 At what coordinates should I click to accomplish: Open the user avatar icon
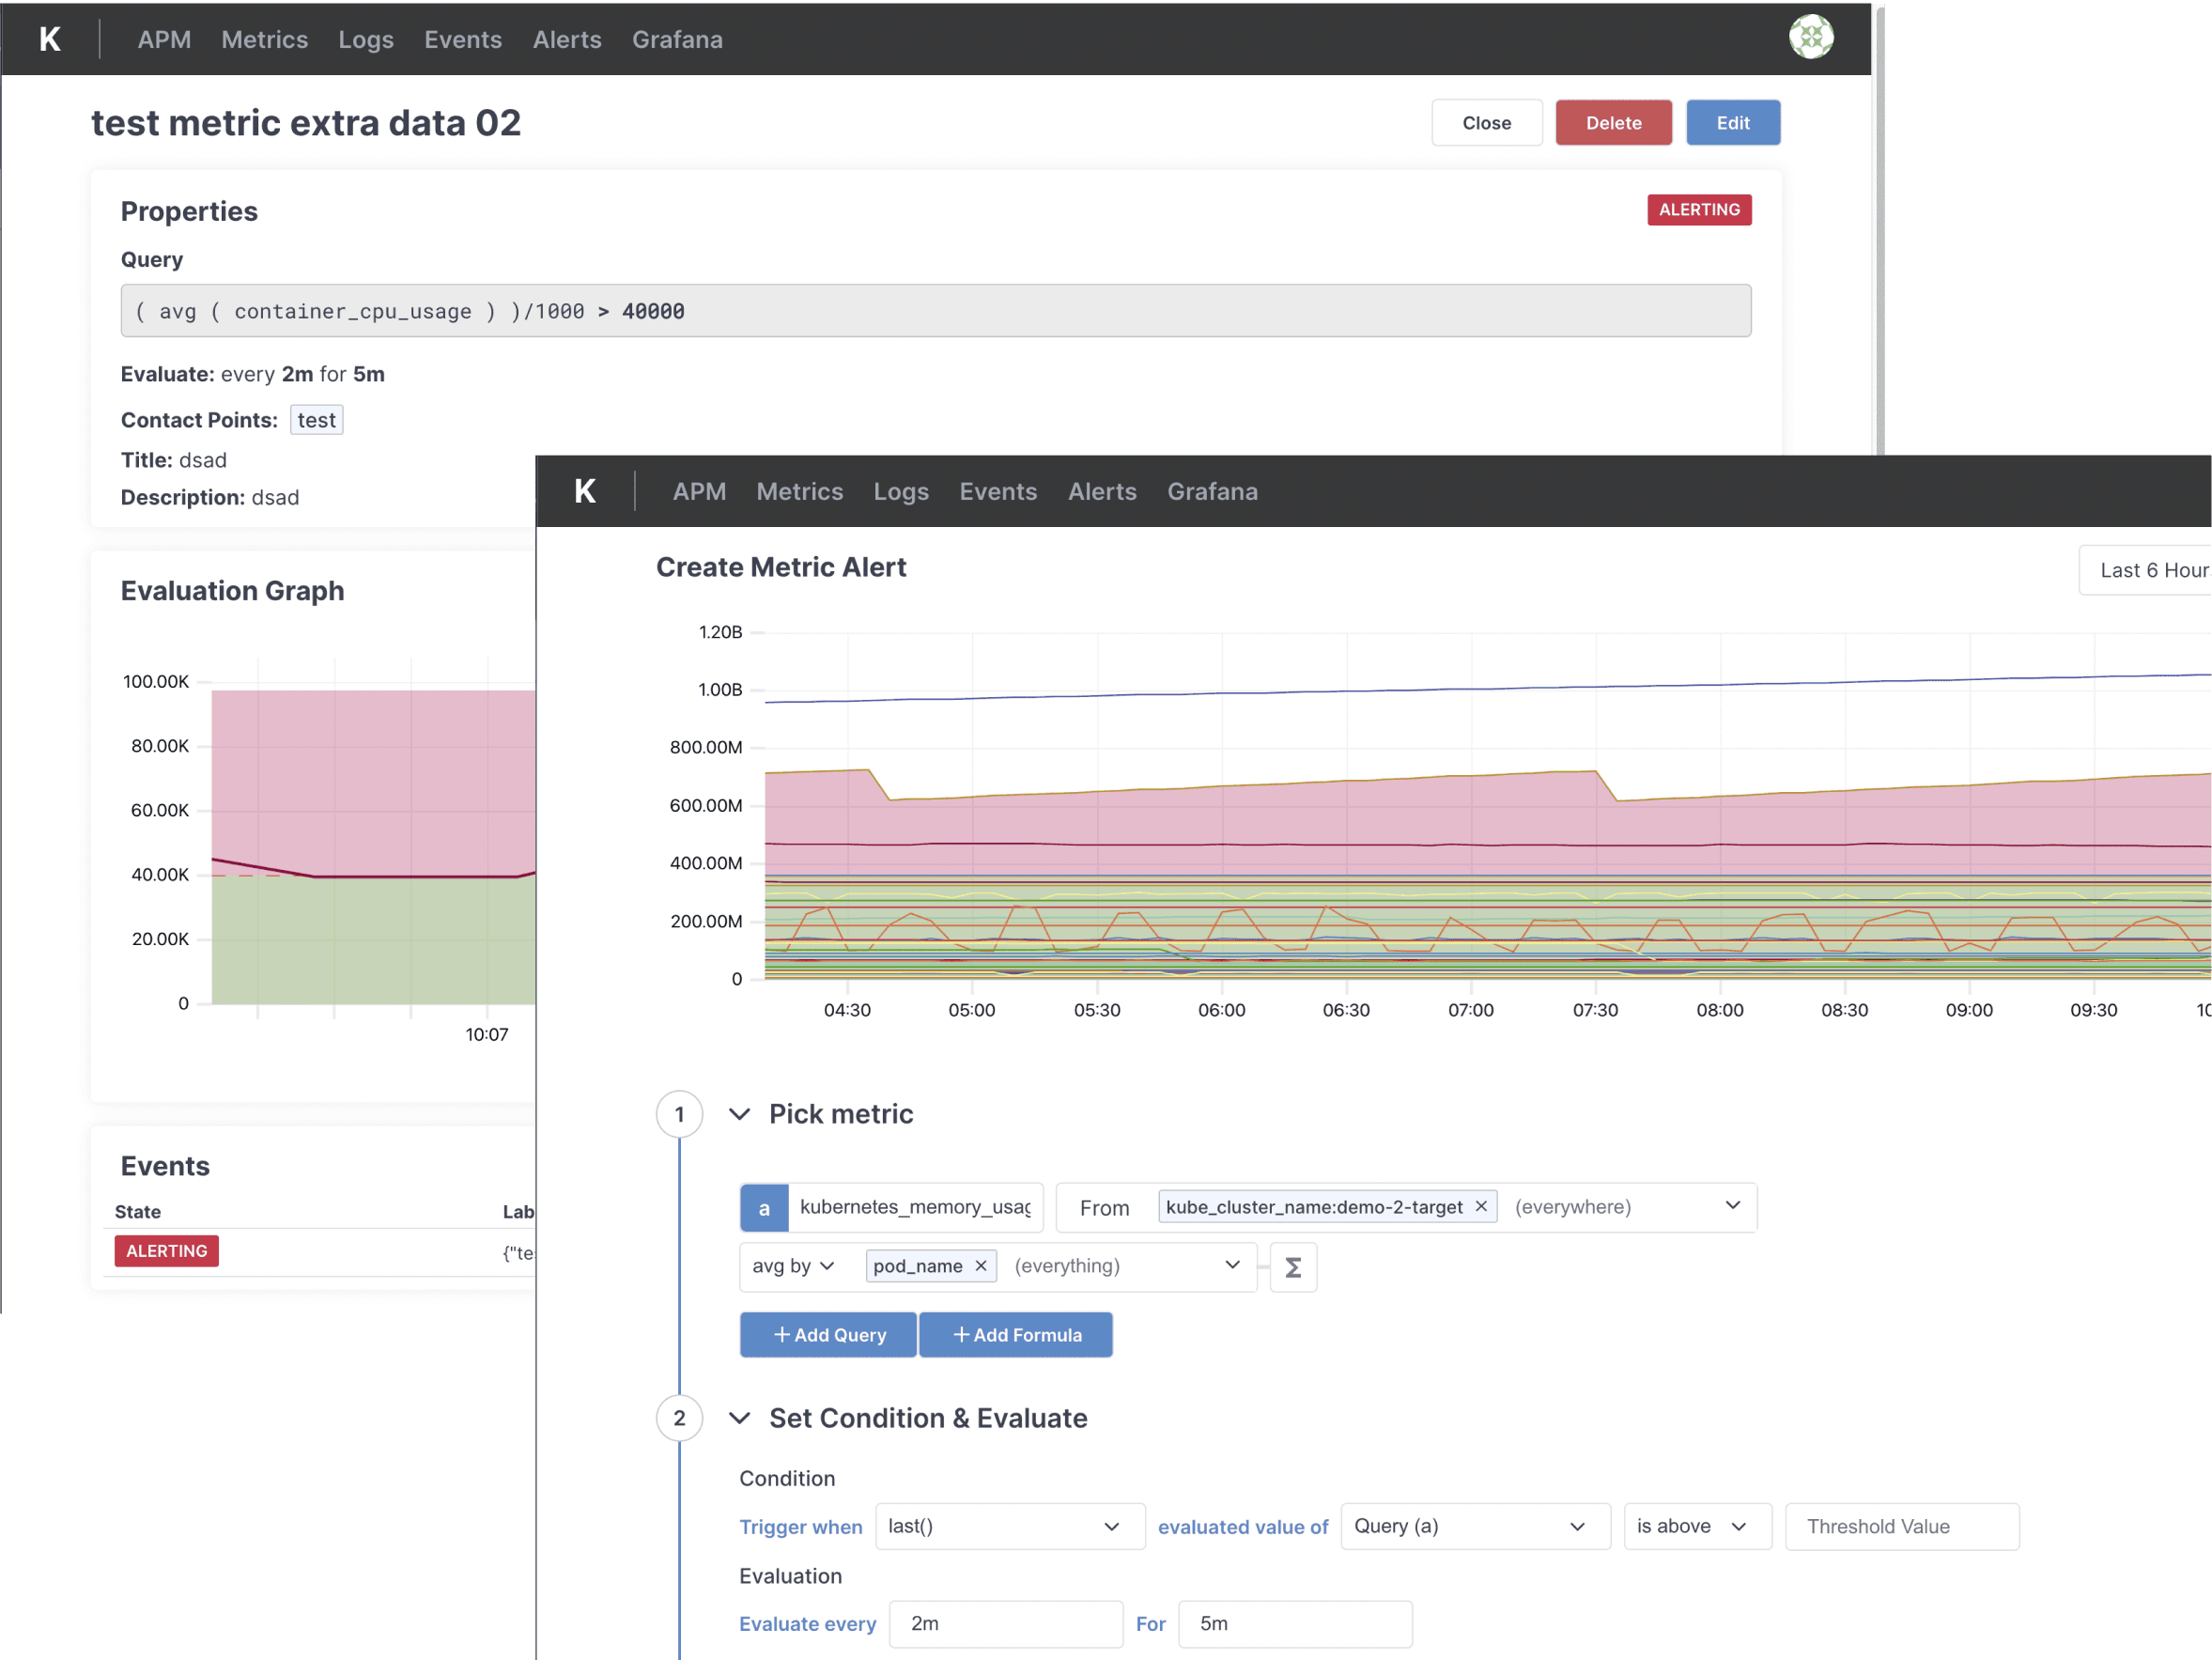point(1810,38)
